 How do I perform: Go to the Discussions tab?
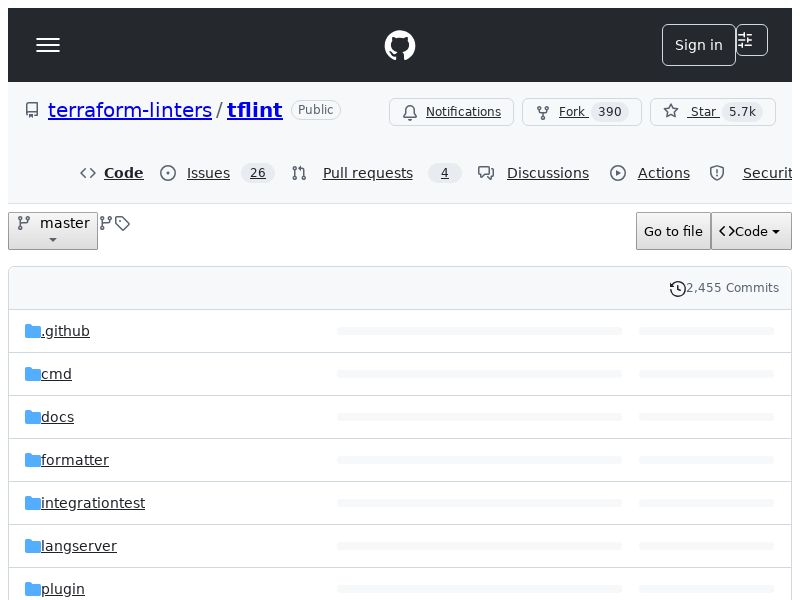click(x=547, y=173)
